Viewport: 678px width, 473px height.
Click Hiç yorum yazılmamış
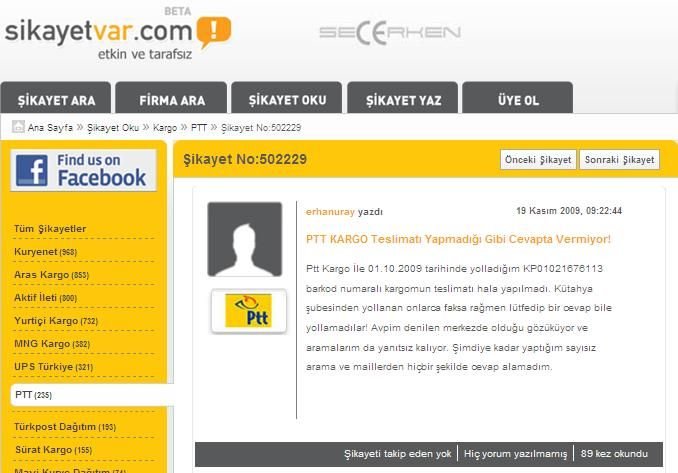[515, 454]
